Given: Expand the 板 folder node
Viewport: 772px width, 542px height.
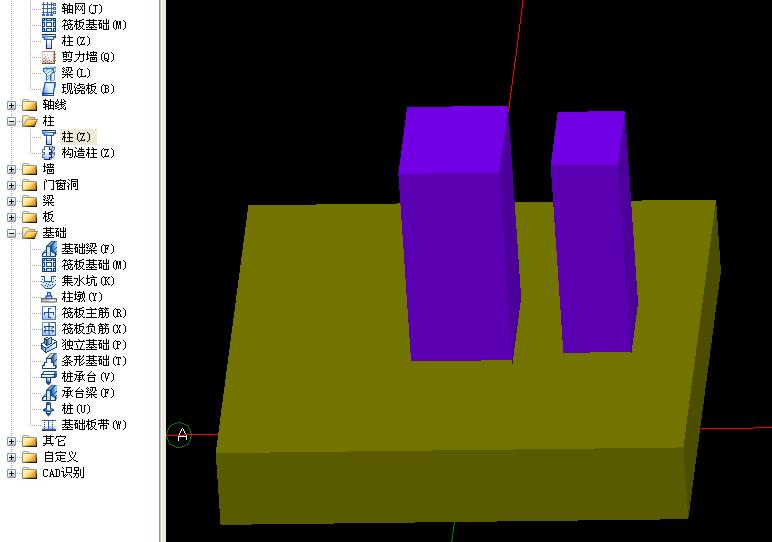Looking at the screenshot, I should pyautogui.click(x=11, y=217).
